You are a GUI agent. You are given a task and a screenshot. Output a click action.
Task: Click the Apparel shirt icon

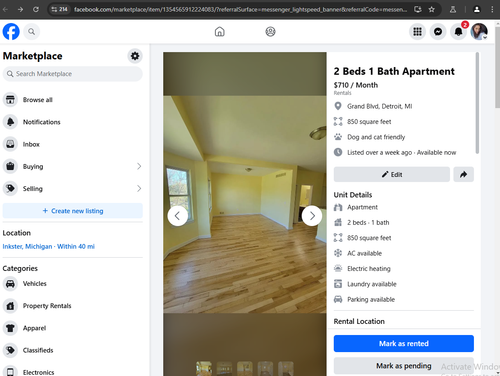pos(10,328)
